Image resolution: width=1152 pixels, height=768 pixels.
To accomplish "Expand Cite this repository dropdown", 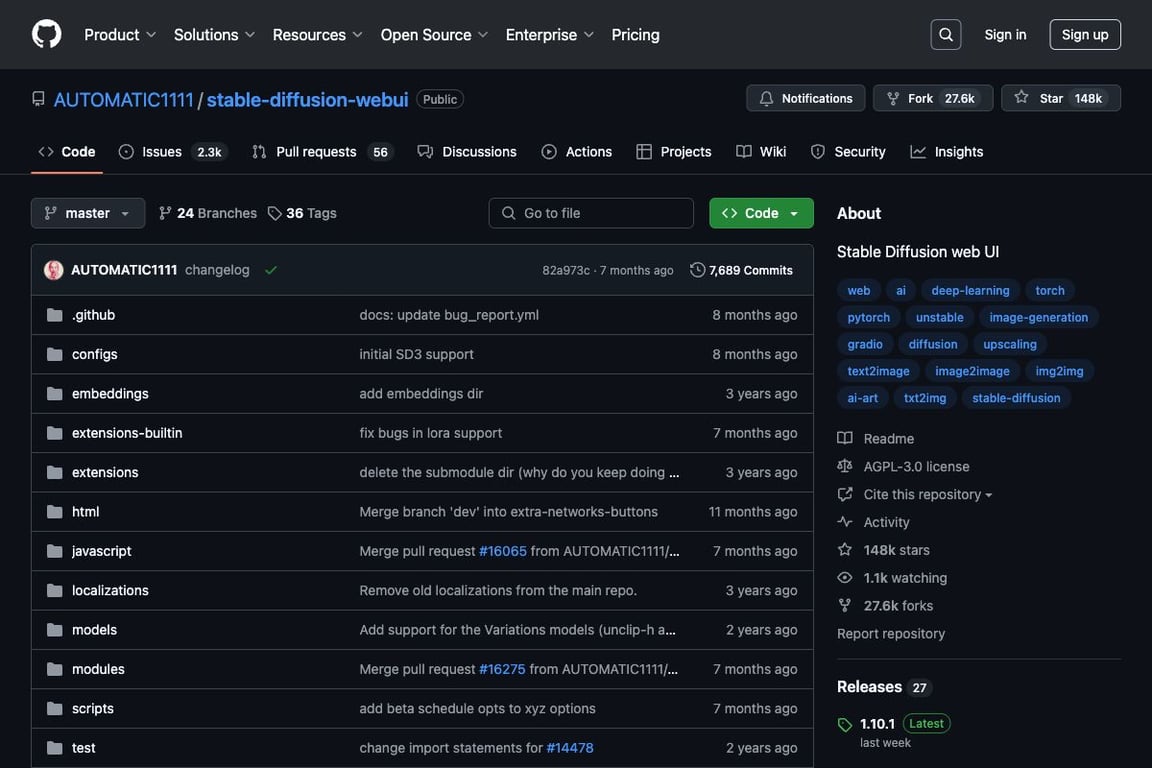I will pyautogui.click(x=928, y=495).
